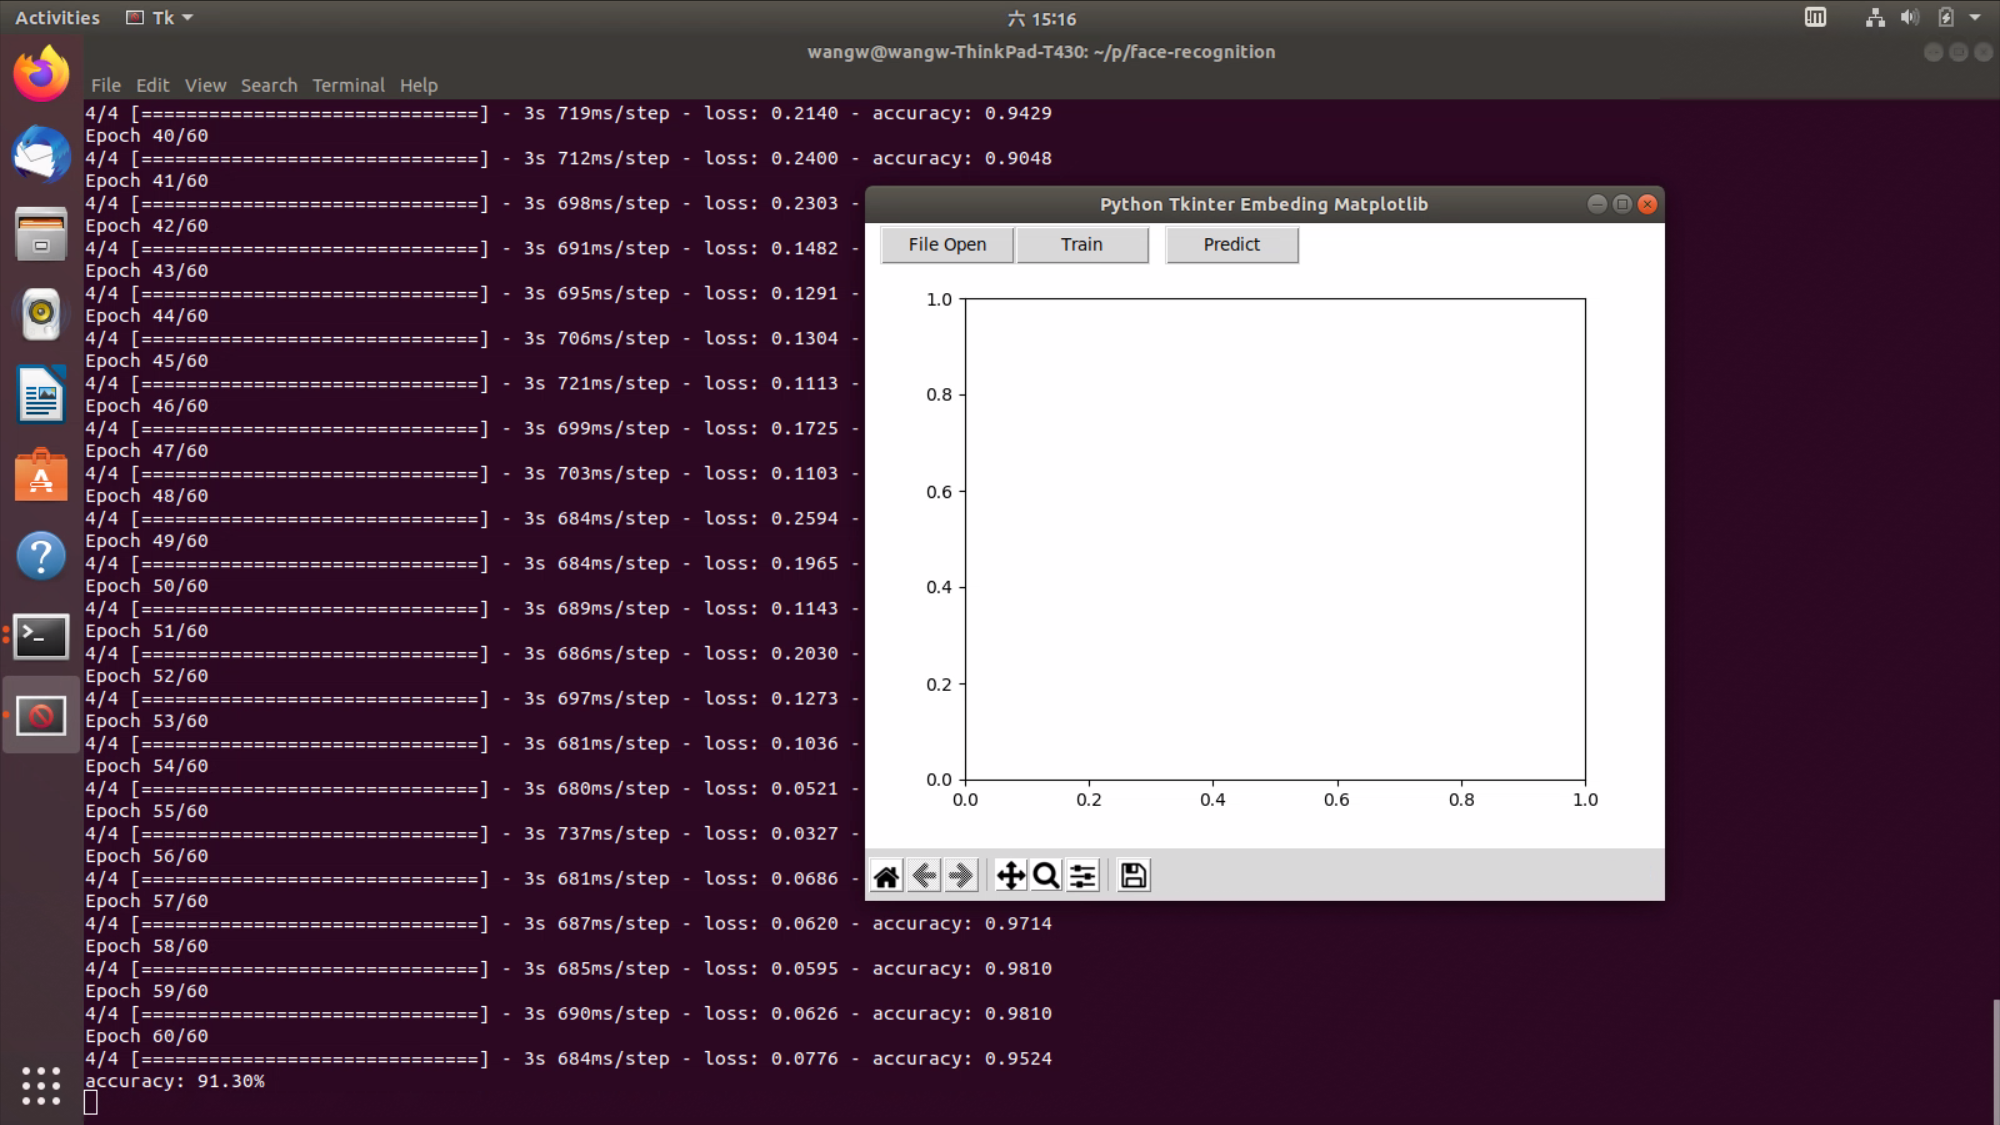Open terminal View menu
The height and width of the screenshot is (1125, 2000).
[x=205, y=86]
